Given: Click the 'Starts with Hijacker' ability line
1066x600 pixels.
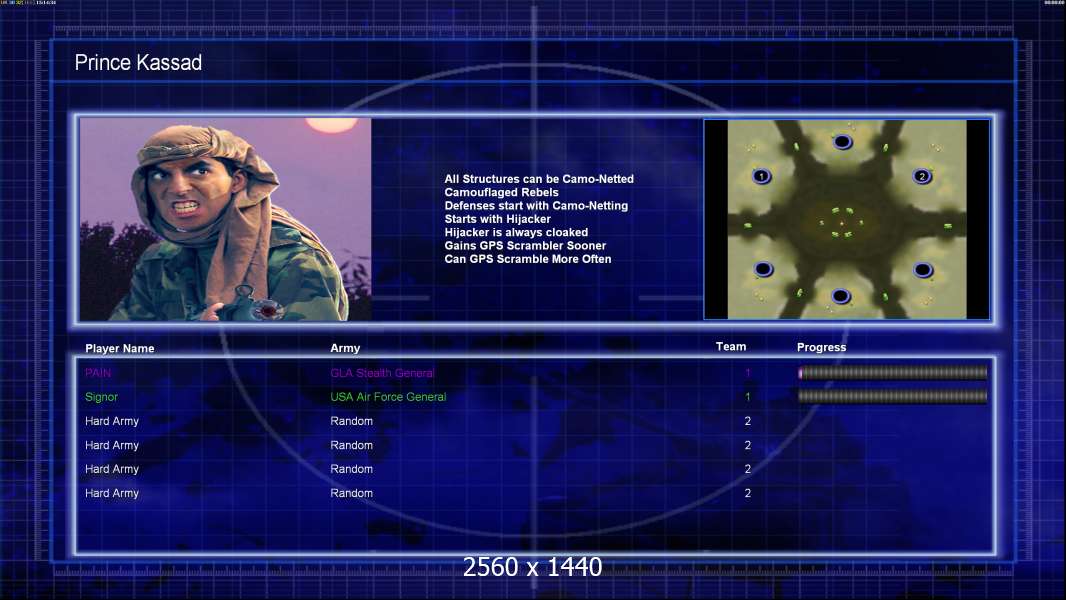Looking at the screenshot, I should [x=498, y=219].
